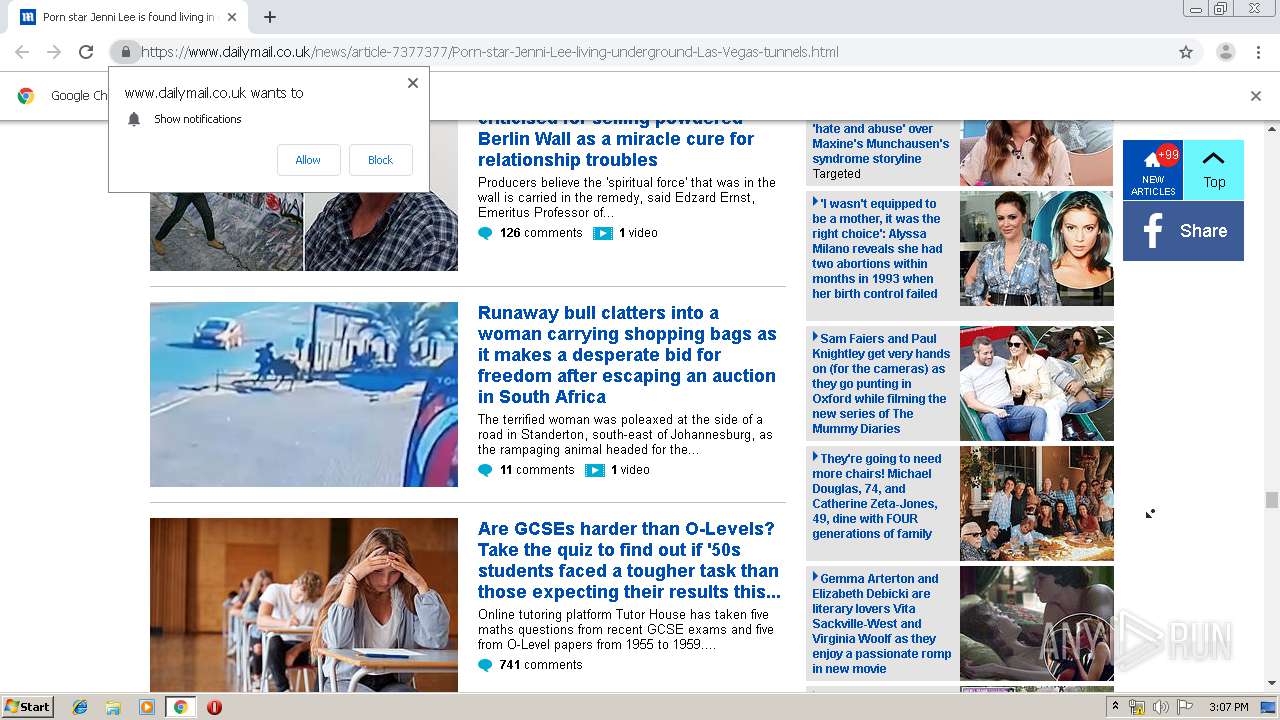Open Alyssa Milano abortions sidebar story
Screen dimensions: 1280x720
coord(877,249)
